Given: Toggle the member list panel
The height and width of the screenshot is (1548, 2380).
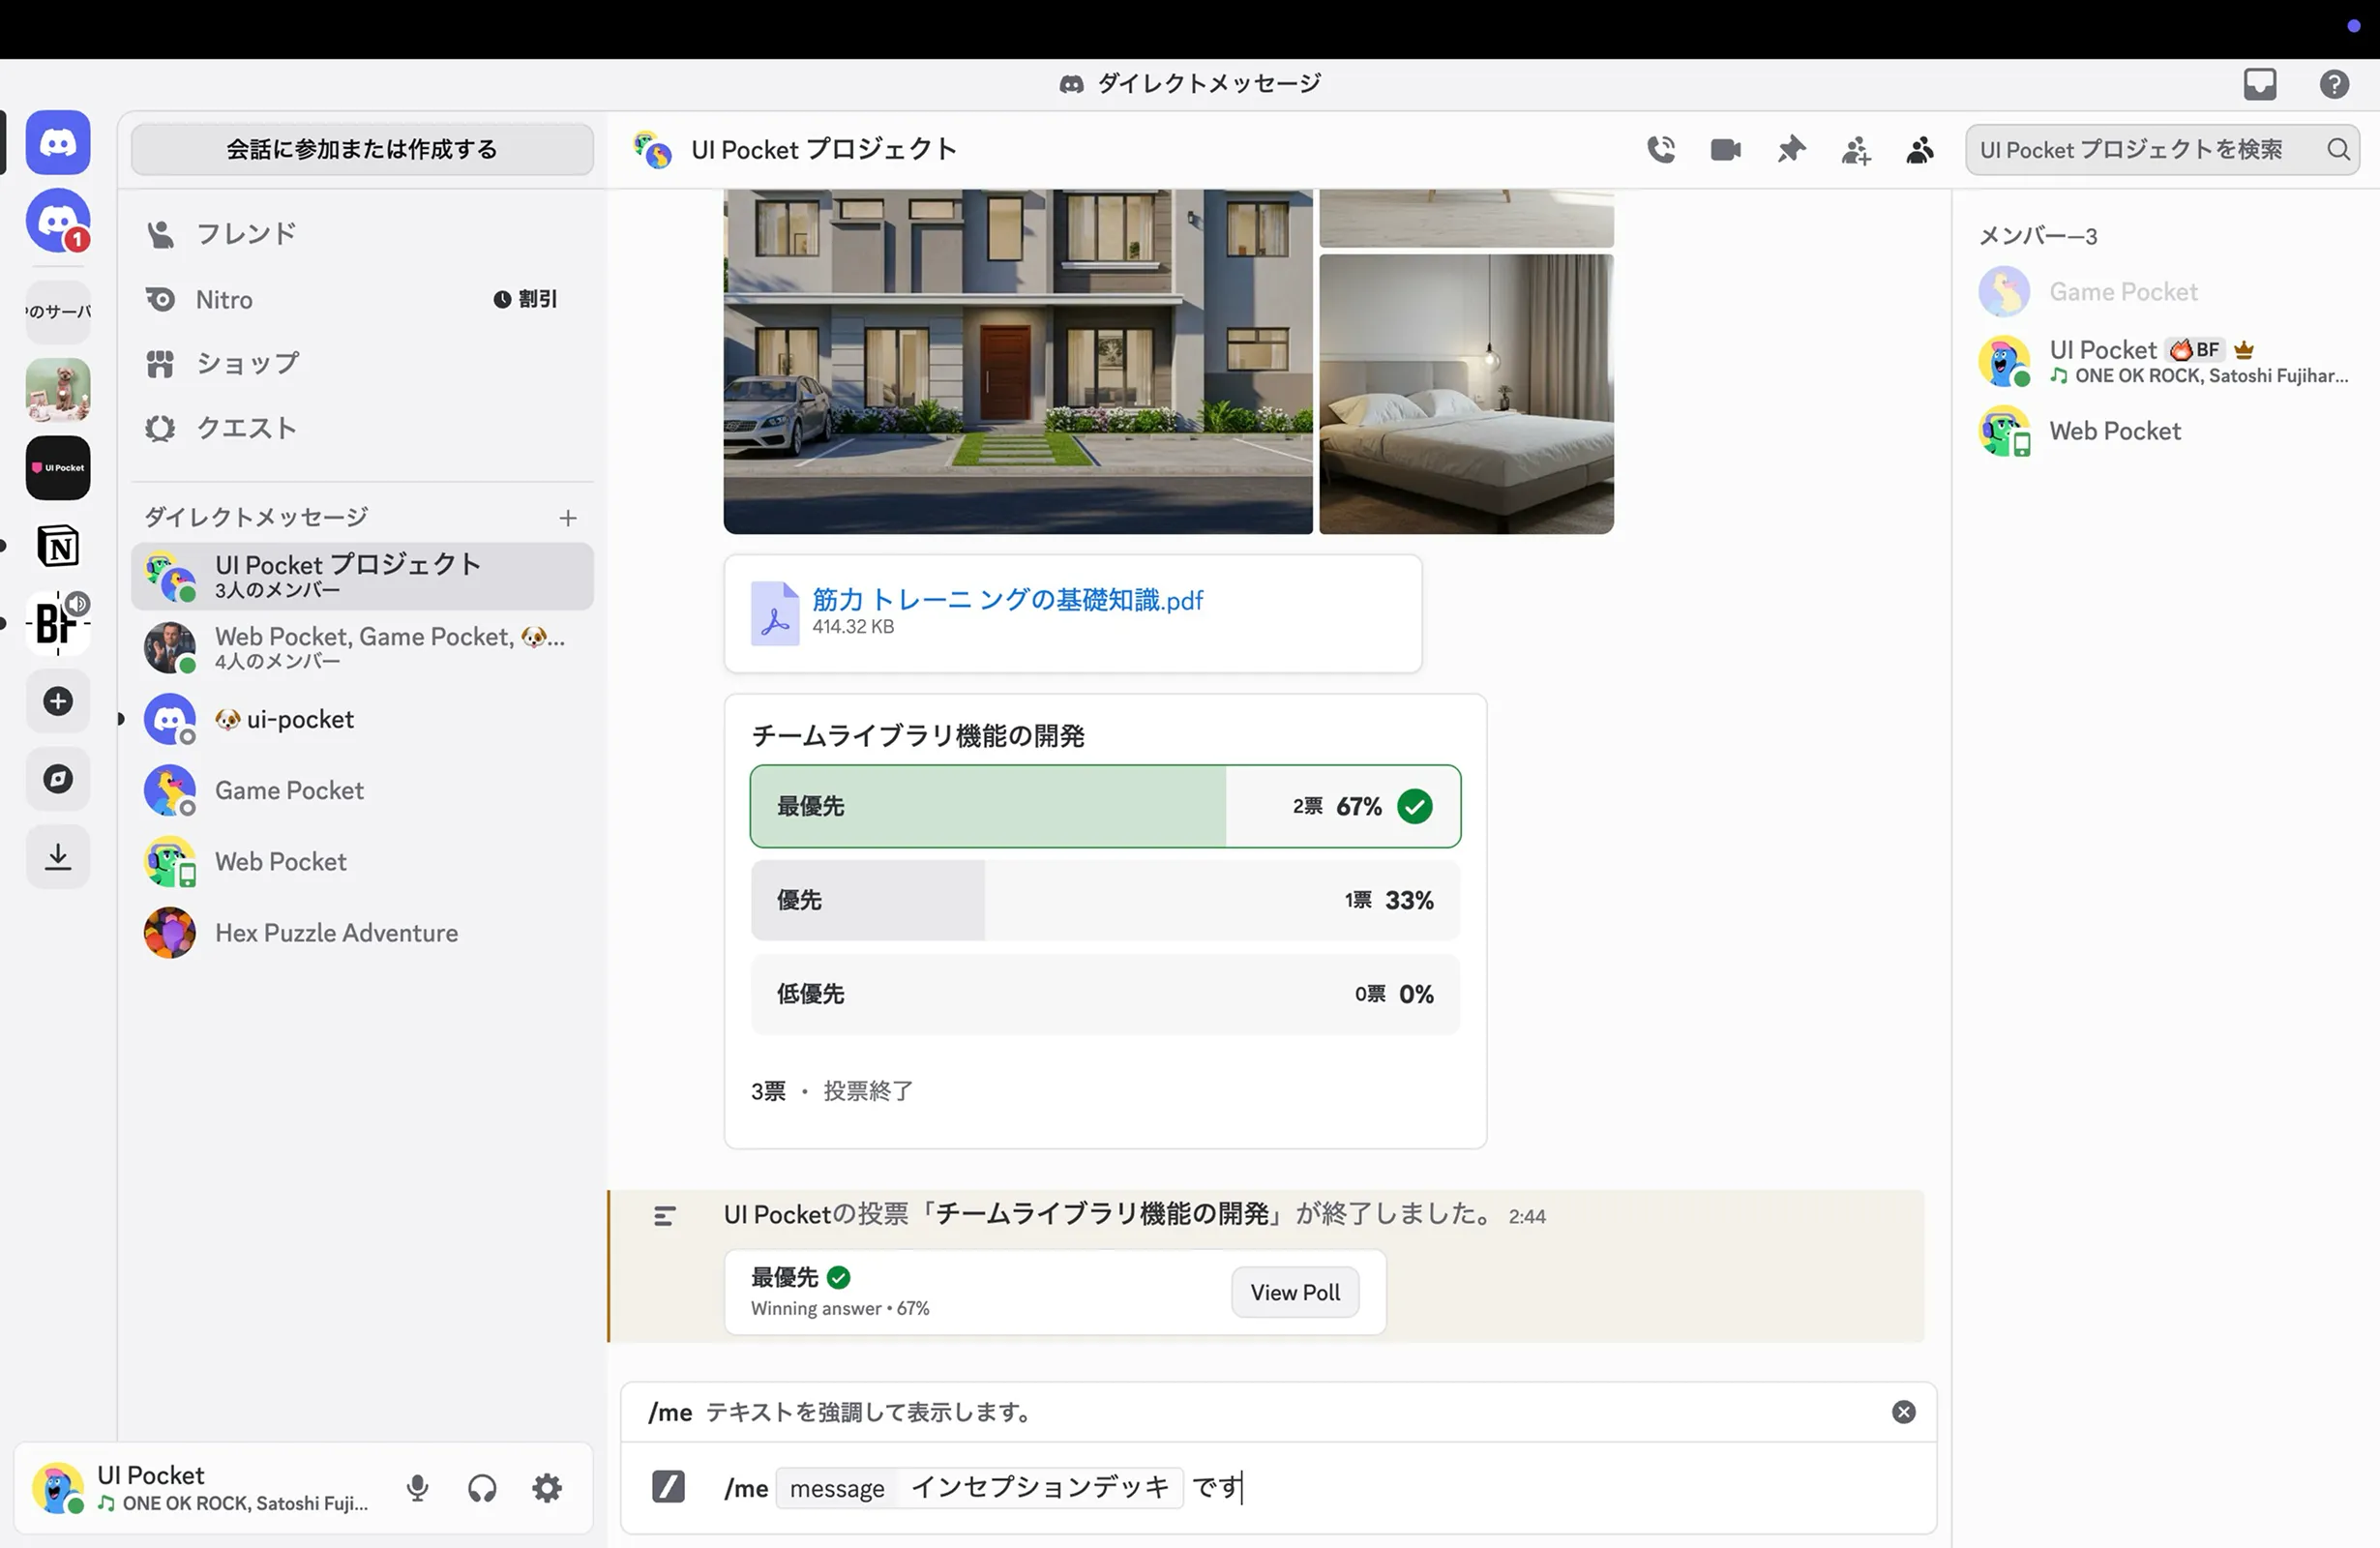Looking at the screenshot, I should click(x=1919, y=150).
